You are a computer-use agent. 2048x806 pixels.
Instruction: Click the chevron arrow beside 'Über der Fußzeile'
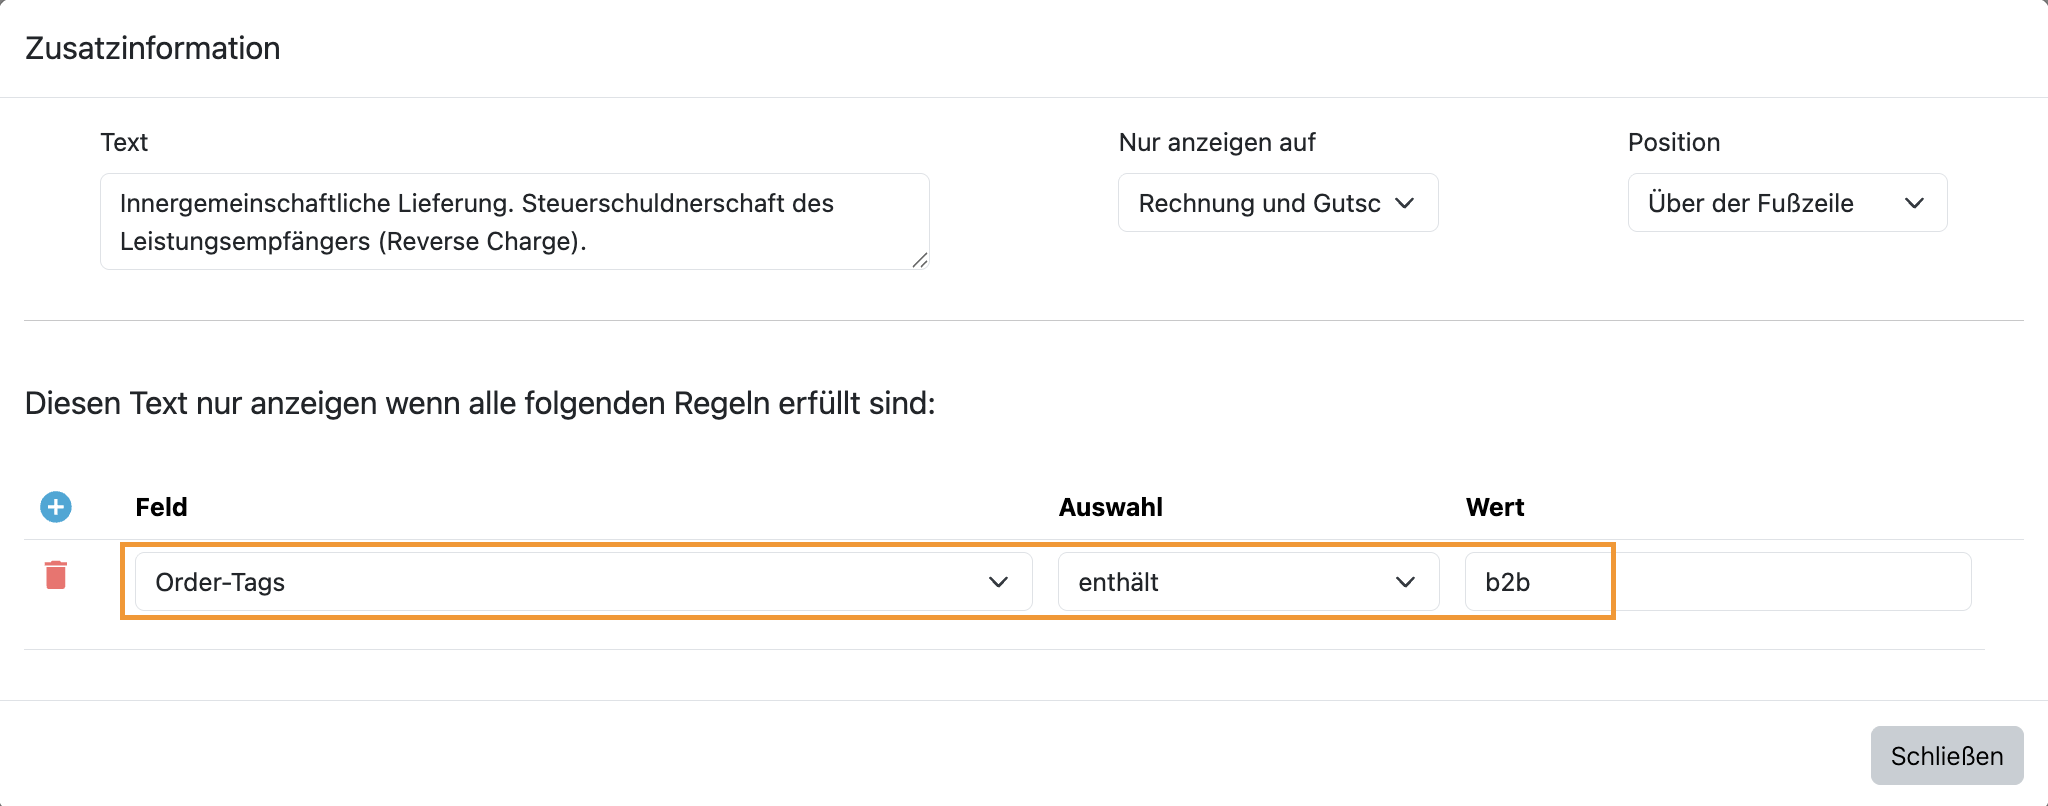click(1914, 203)
